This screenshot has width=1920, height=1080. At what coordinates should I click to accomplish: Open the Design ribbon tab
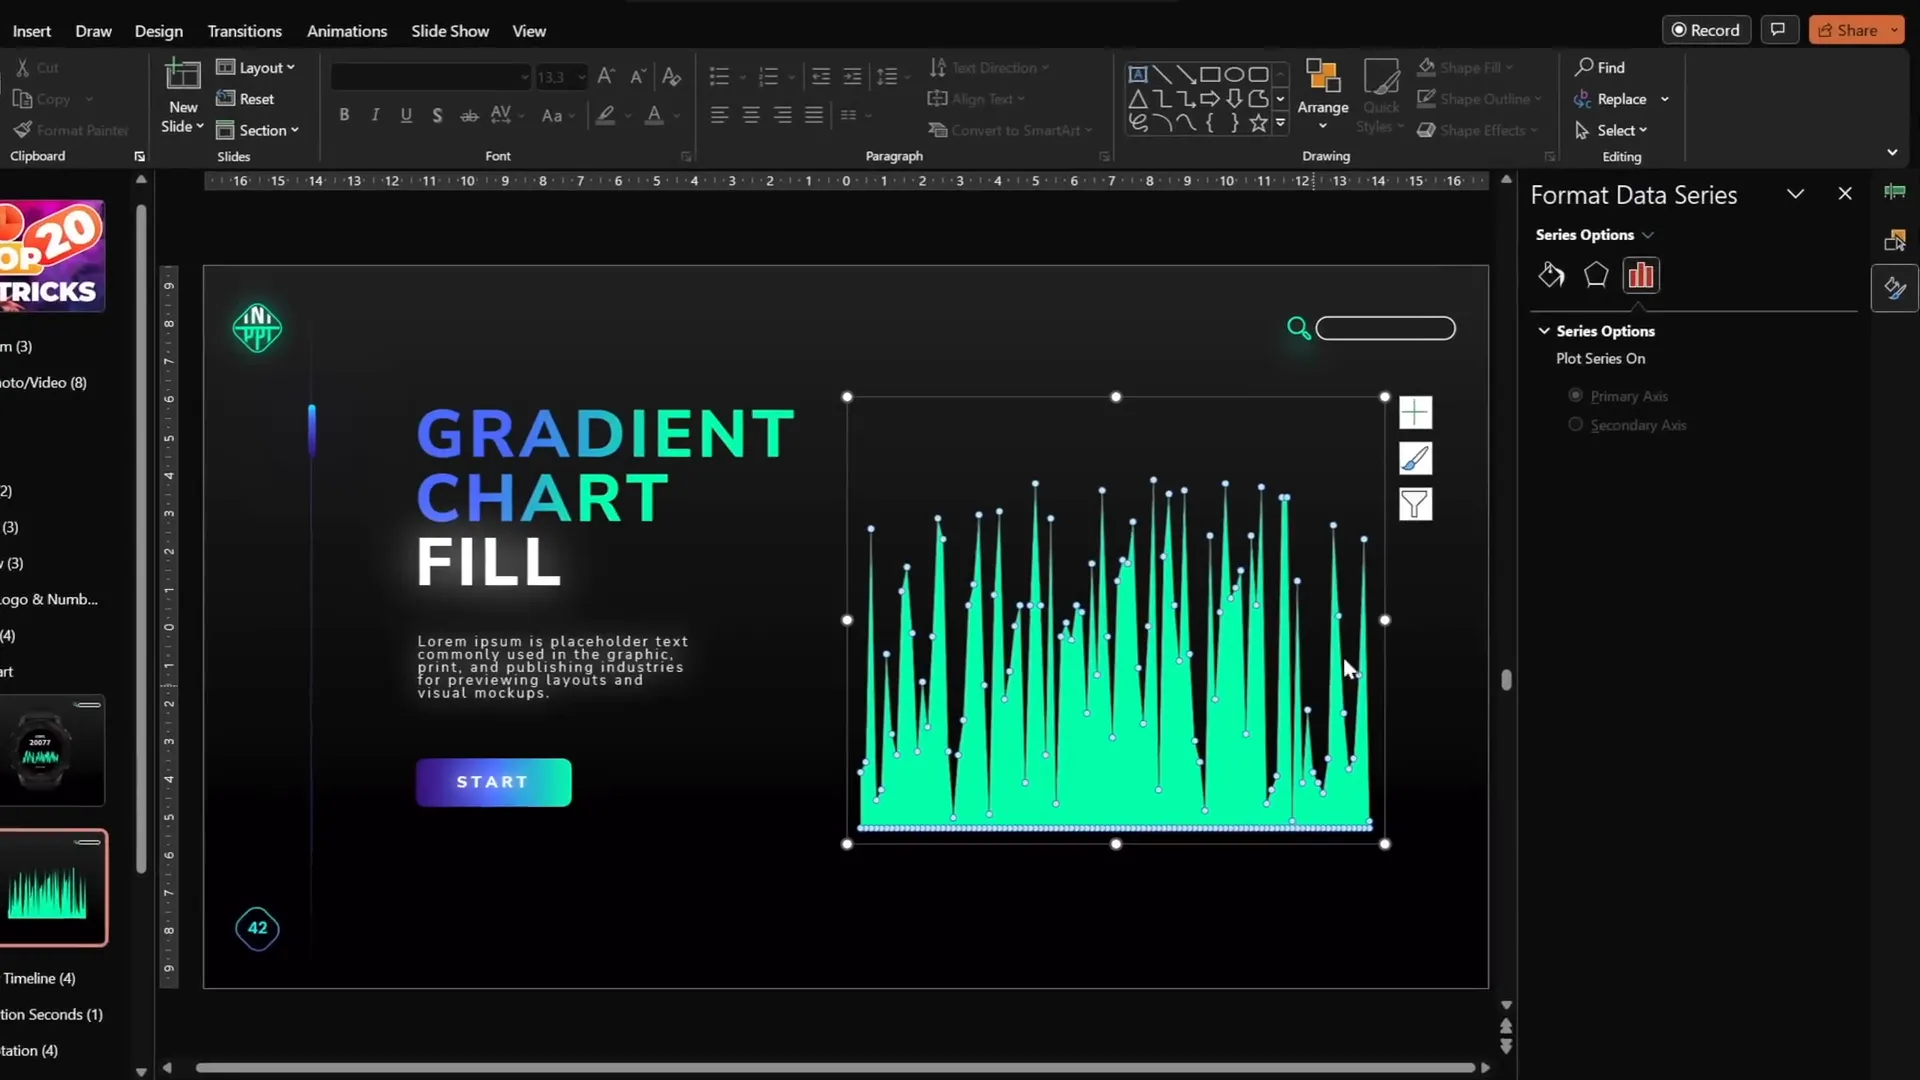[x=159, y=31]
